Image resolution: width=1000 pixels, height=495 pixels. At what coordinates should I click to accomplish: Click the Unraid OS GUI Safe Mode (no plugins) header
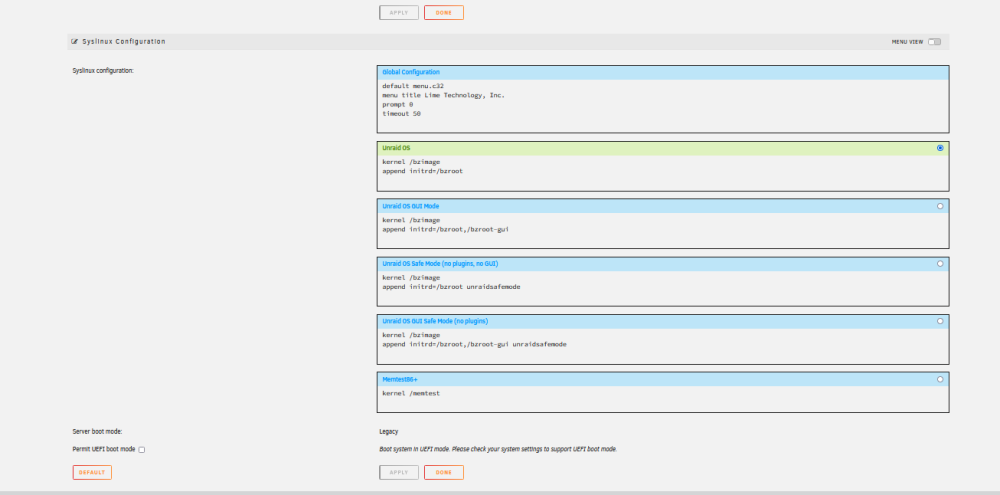663,321
